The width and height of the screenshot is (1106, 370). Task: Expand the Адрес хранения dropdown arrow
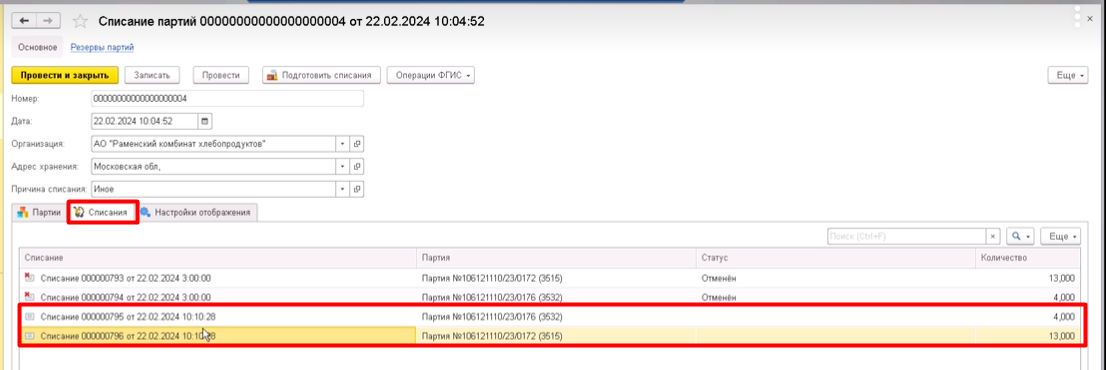342,166
